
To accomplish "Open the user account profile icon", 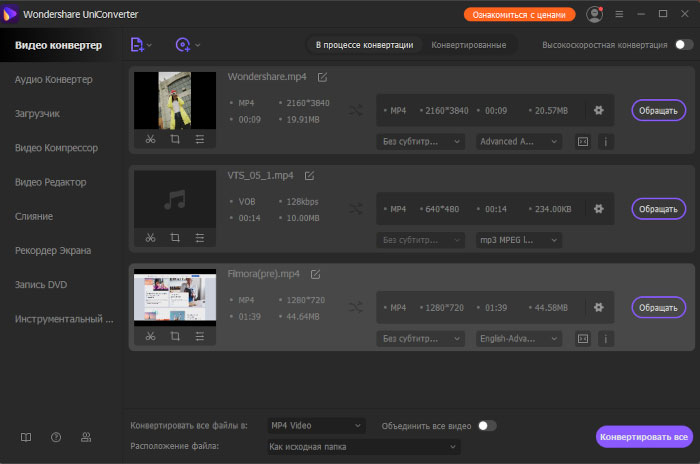I will (595, 14).
